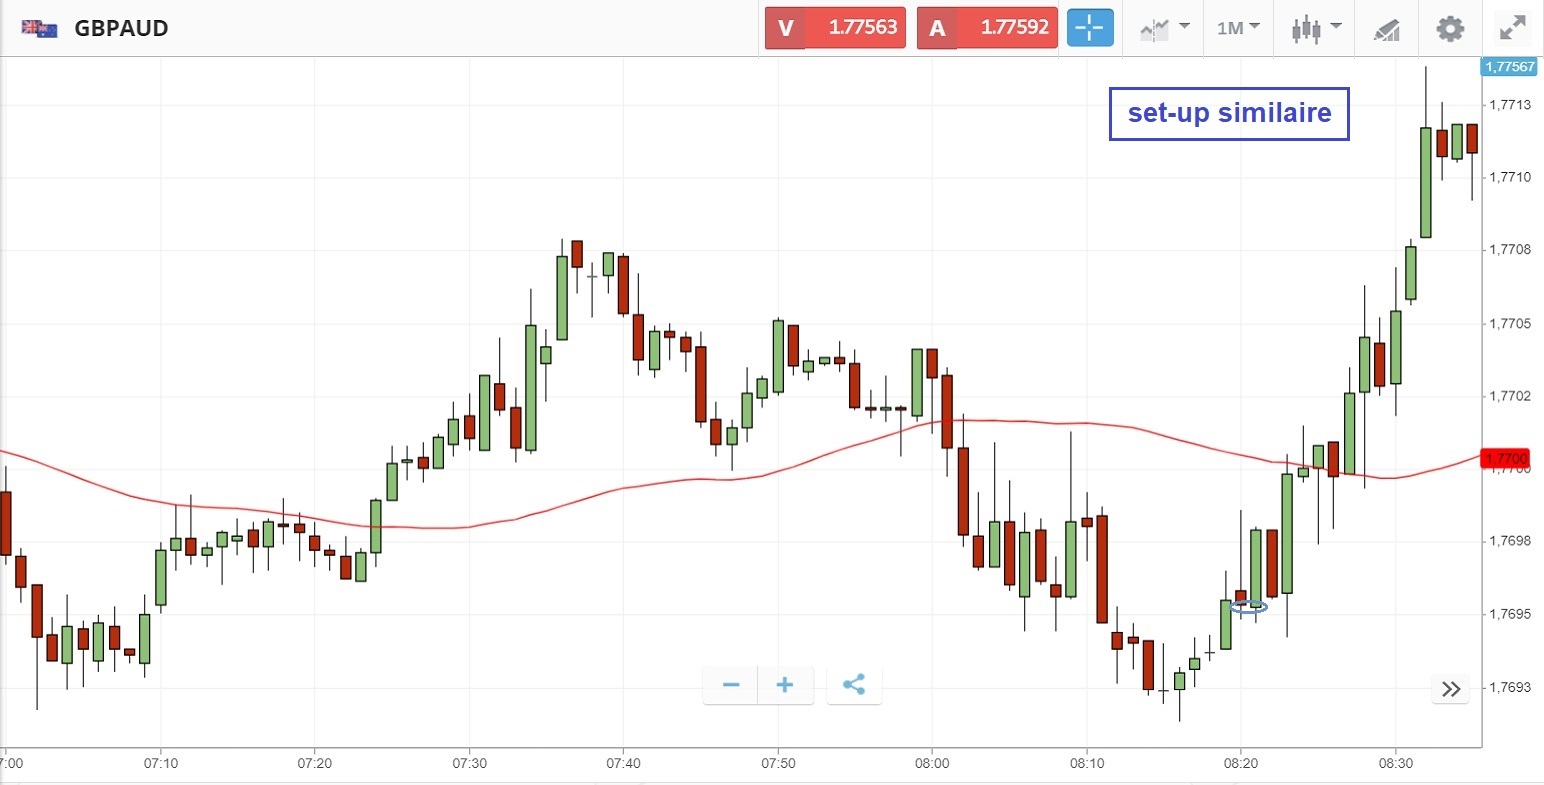Click the A buy button at 1.77592
This screenshot has width=1544, height=785.
pyautogui.click(x=987, y=28)
